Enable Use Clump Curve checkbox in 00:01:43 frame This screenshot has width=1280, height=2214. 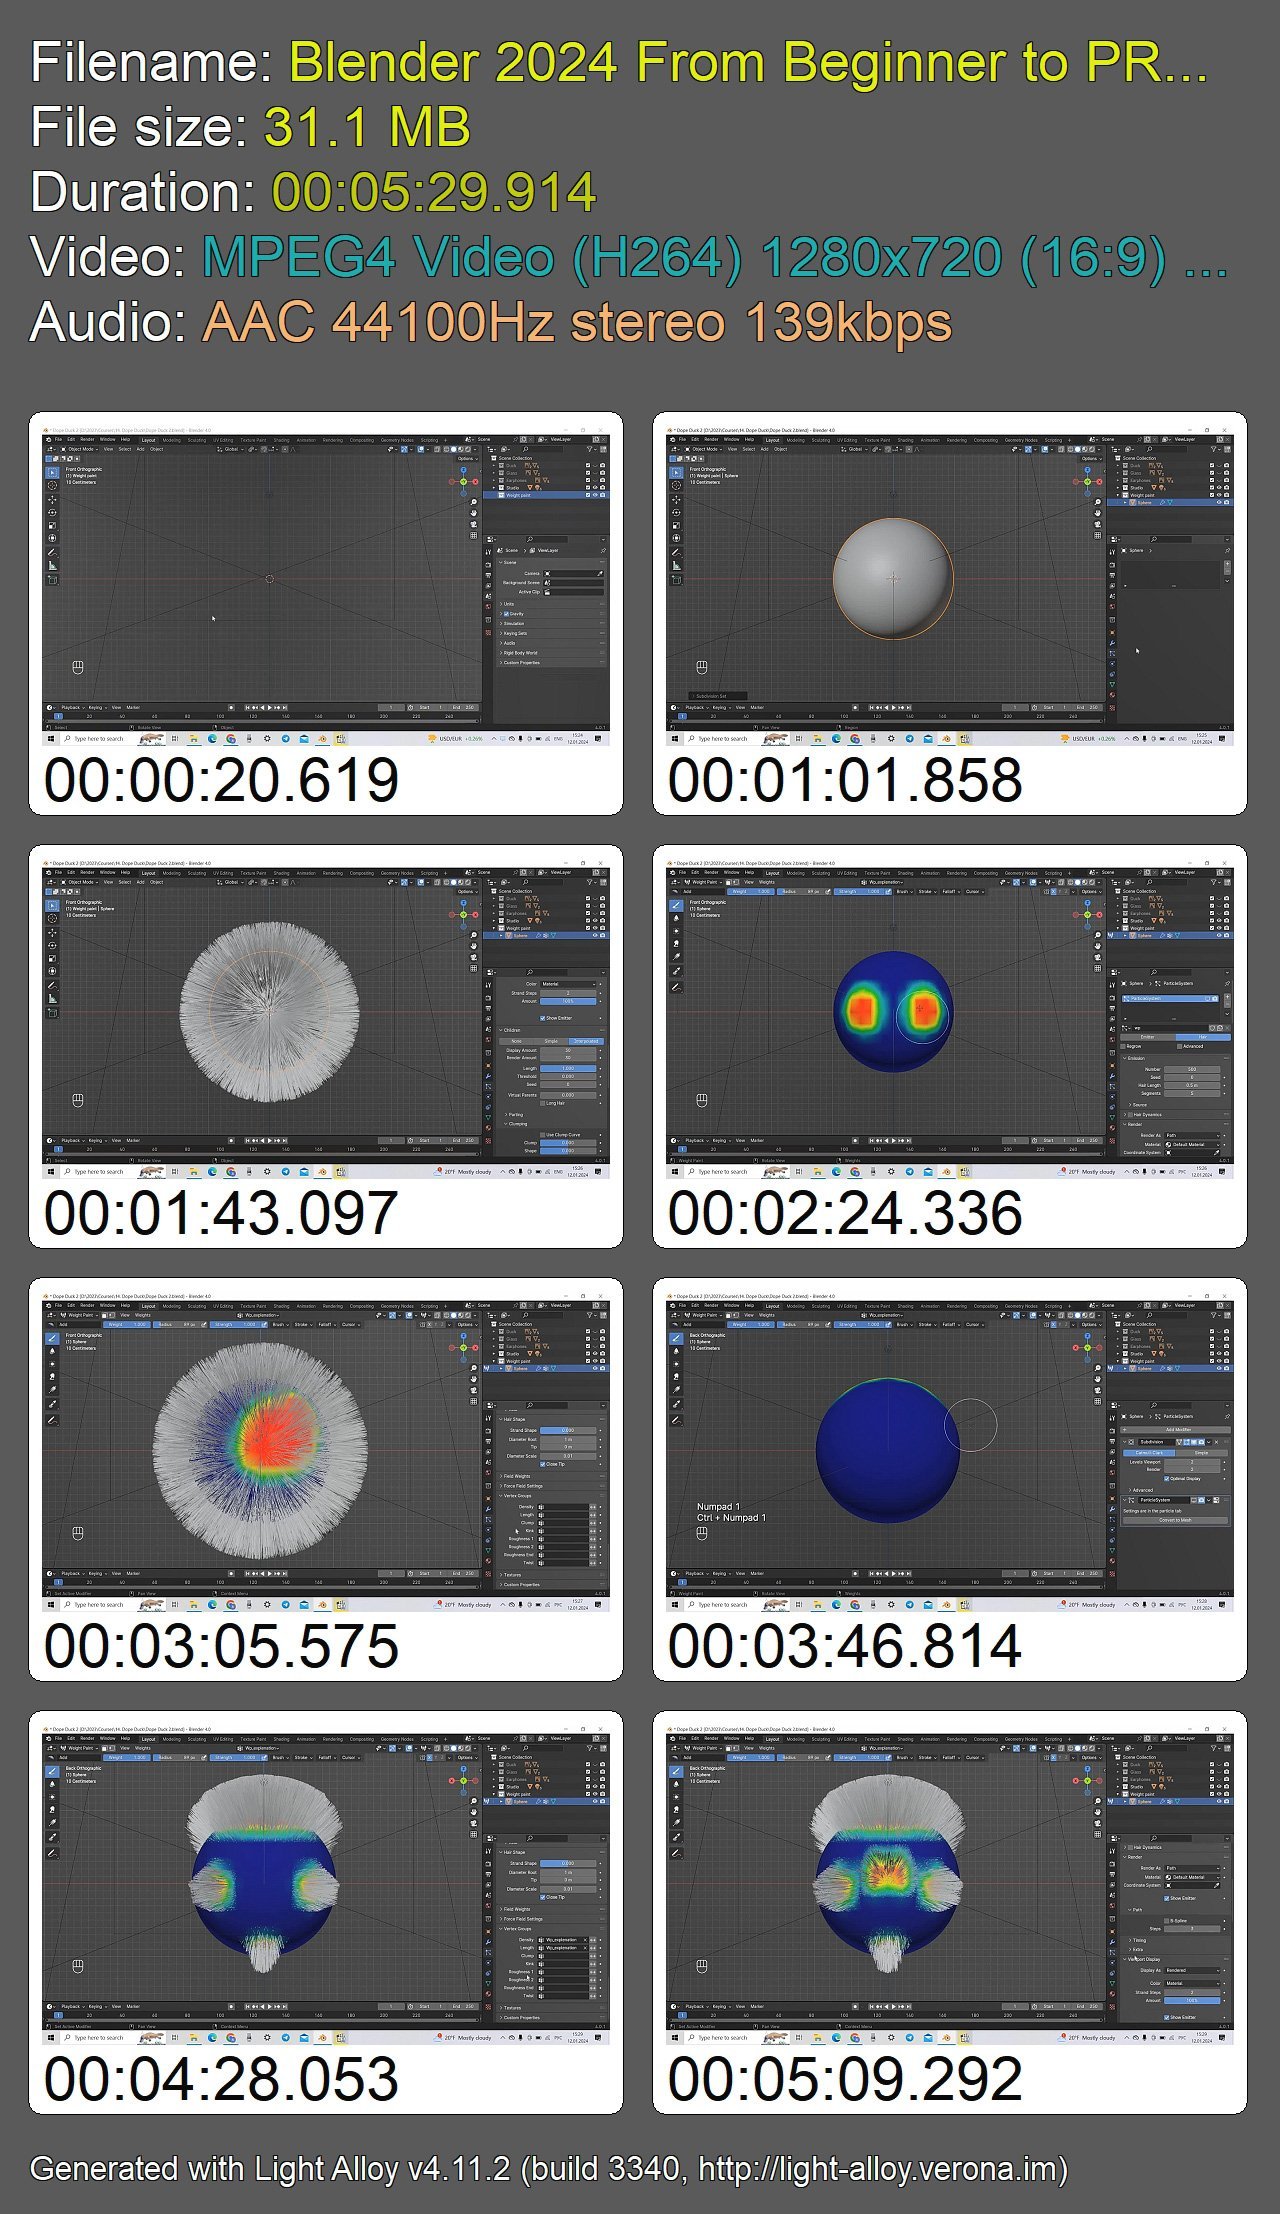(542, 1135)
